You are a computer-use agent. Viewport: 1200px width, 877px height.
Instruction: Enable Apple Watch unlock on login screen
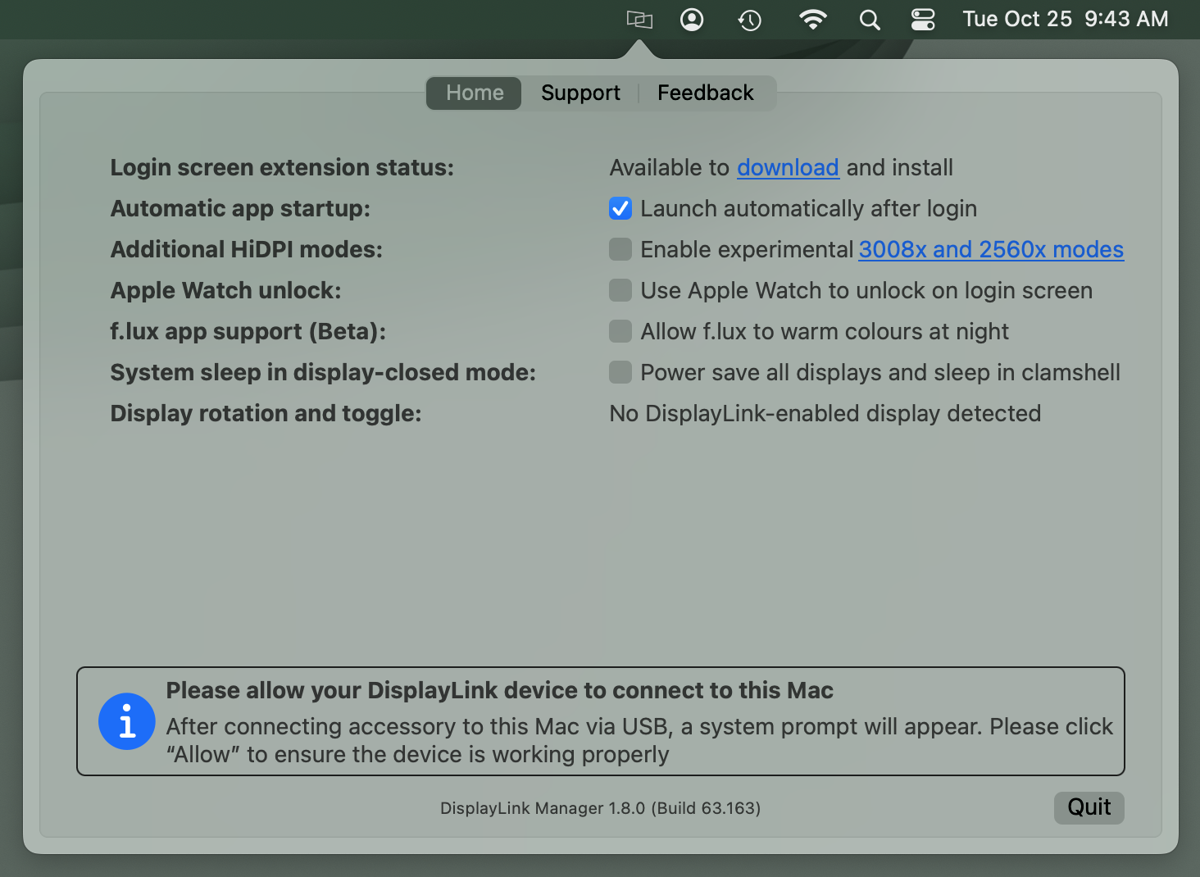coord(620,290)
